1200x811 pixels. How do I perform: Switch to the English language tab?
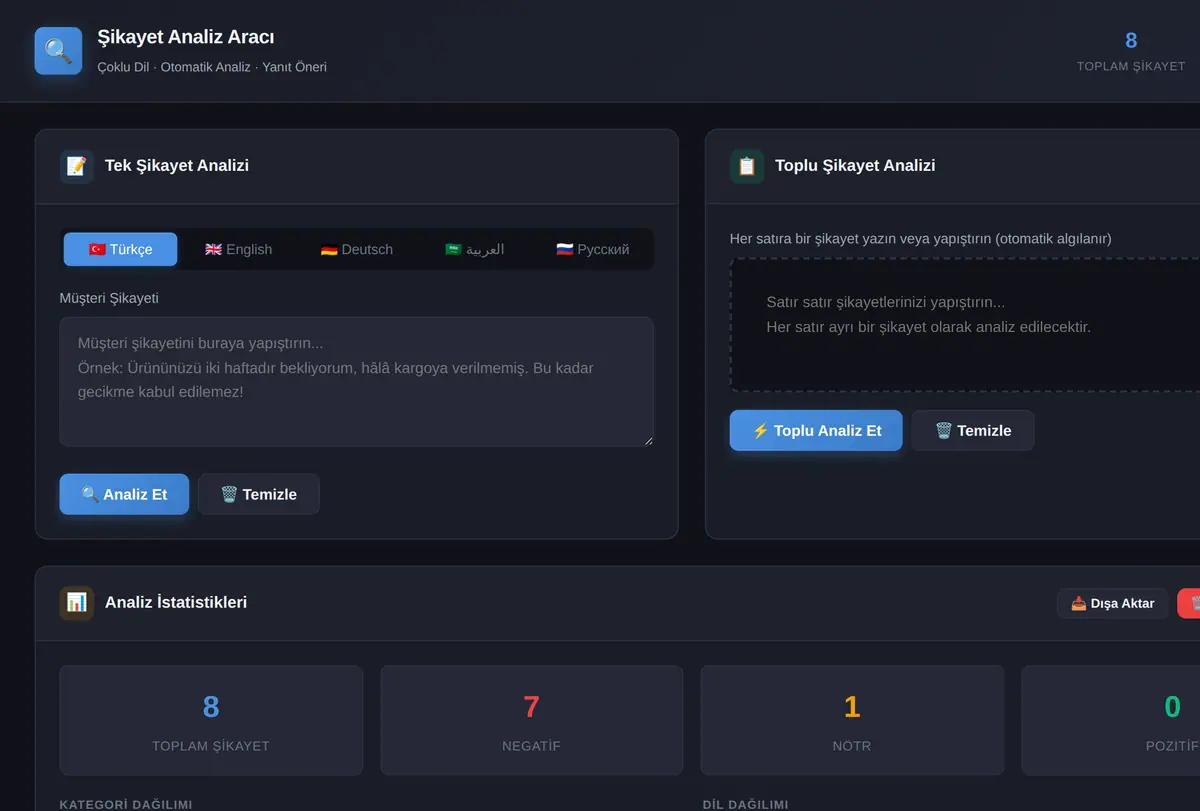(238, 250)
